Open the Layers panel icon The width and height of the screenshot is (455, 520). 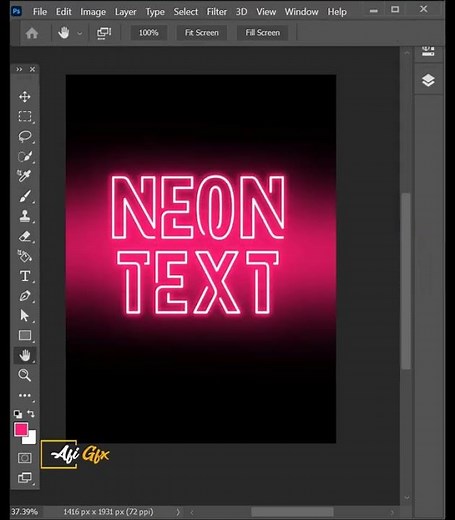428,80
